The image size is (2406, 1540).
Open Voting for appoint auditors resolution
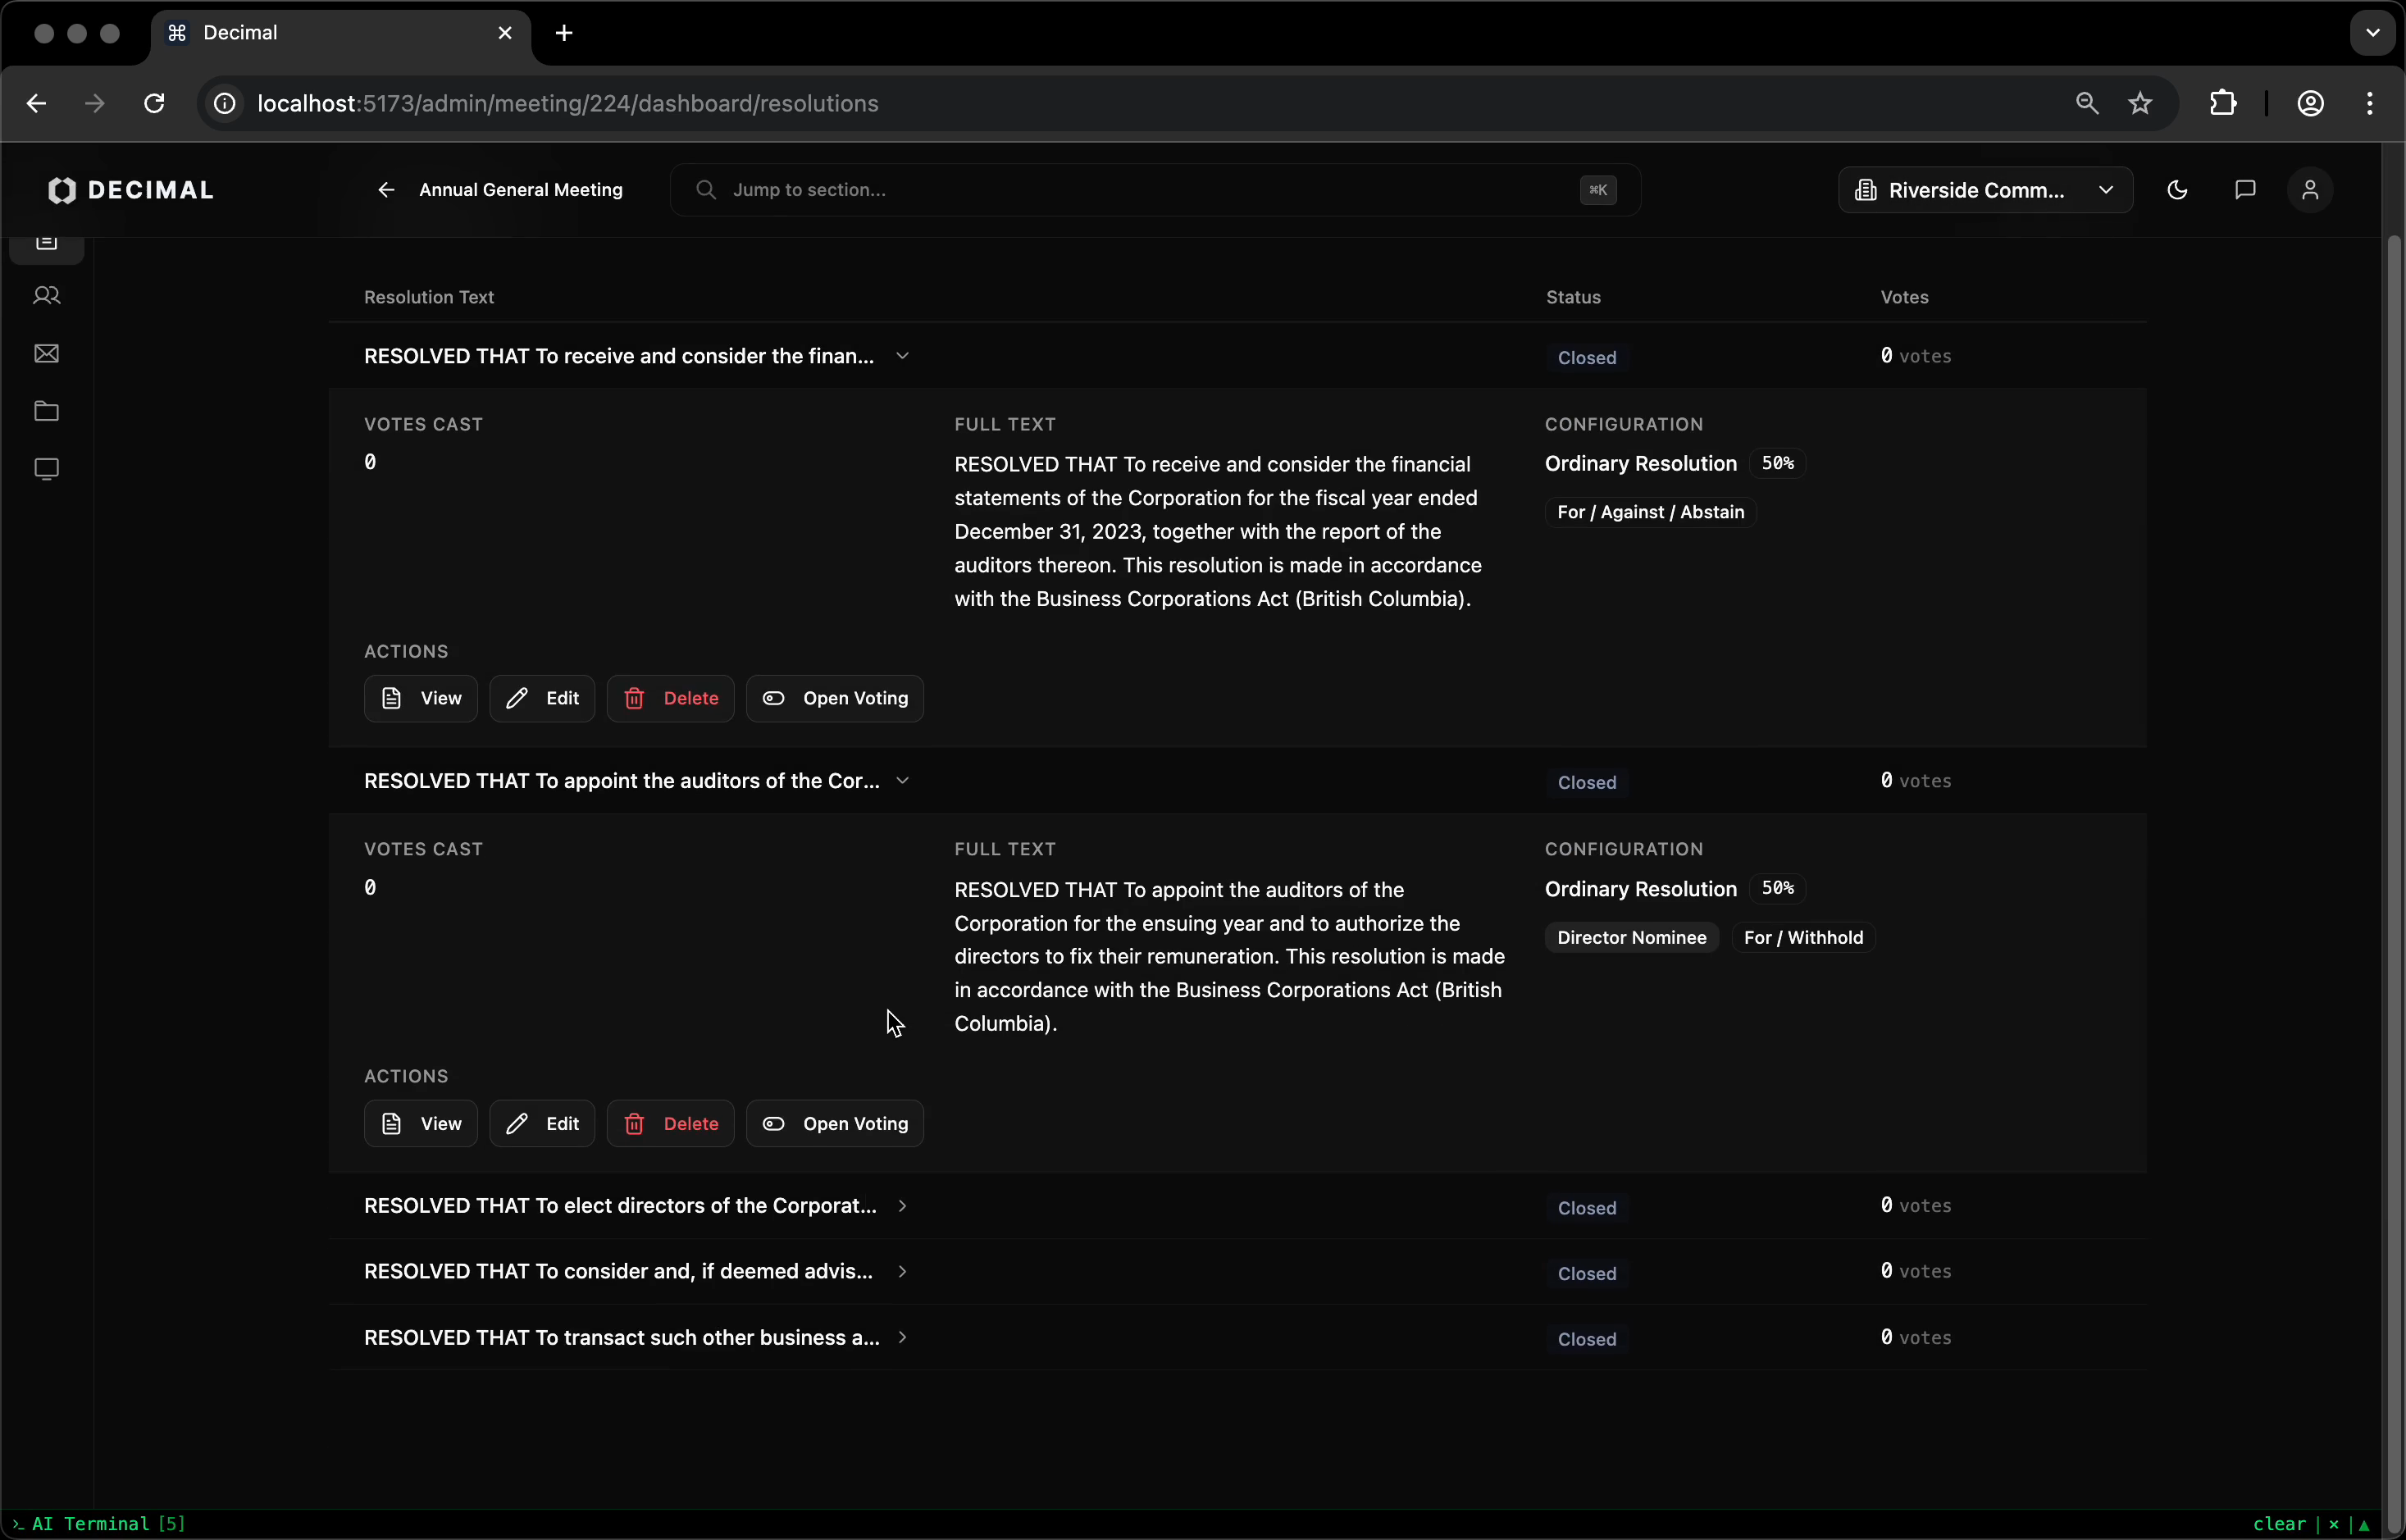coord(834,1123)
